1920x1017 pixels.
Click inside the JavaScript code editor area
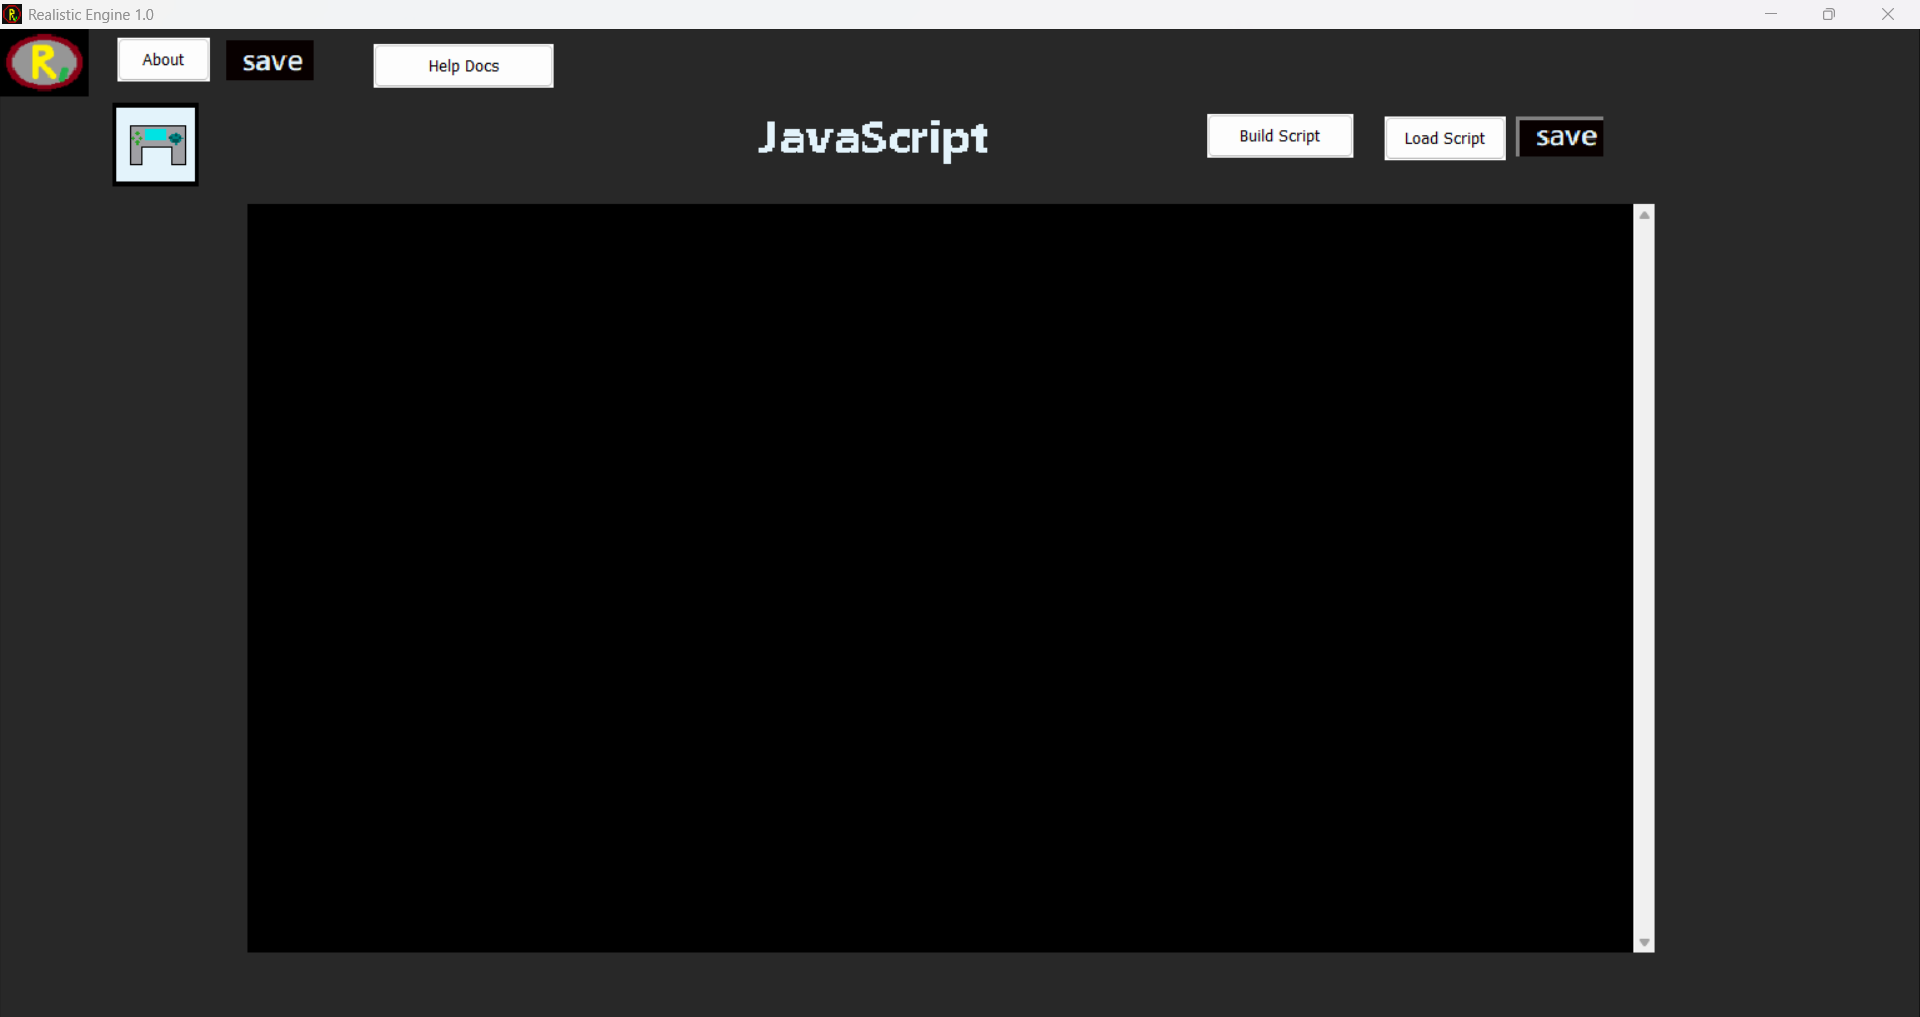(x=940, y=578)
